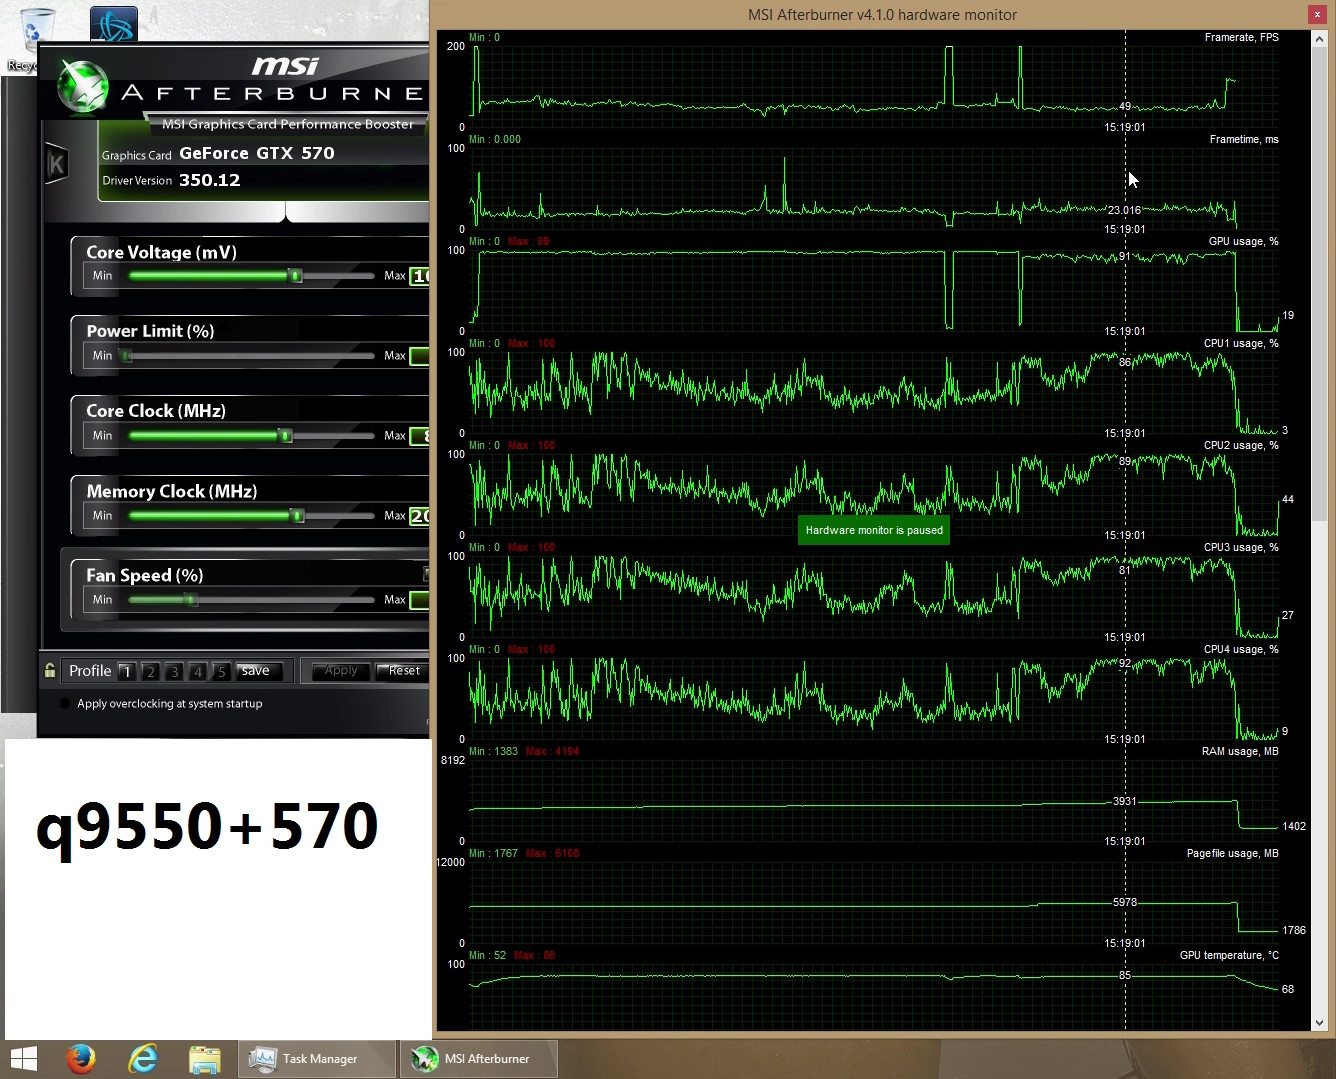Click hardware monitor scrollbar up arrow
This screenshot has width=1336, height=1079.
coord(1319,38)
